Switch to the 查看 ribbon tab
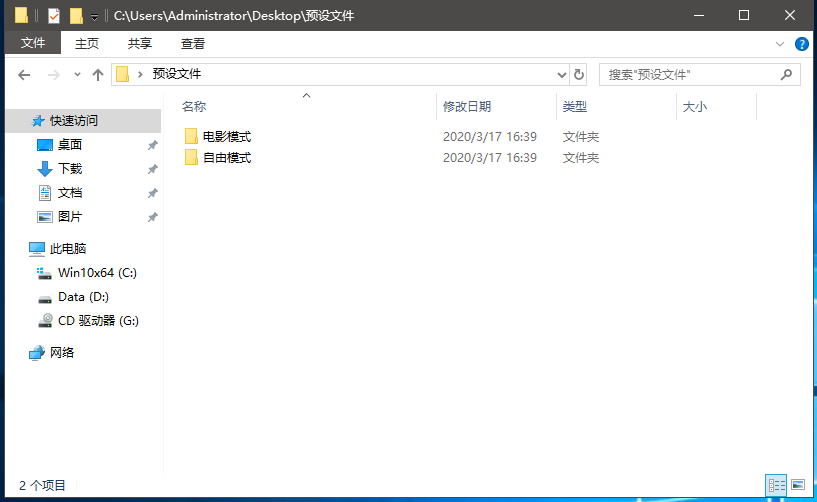Screen dimensions: 817x502 pos(193,44)
